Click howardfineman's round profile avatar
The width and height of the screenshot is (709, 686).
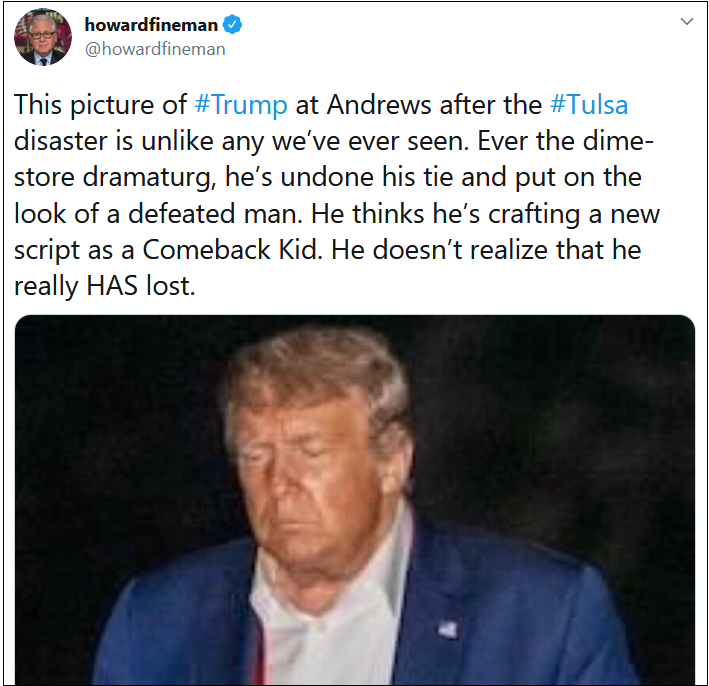[43, 37]
